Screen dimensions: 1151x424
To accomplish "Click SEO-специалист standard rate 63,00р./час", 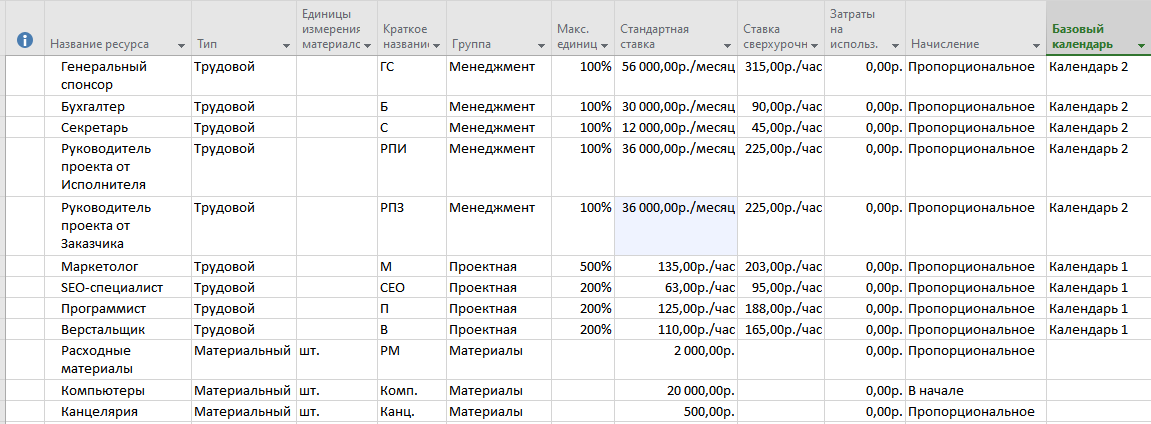I will [x=676, y=288].
